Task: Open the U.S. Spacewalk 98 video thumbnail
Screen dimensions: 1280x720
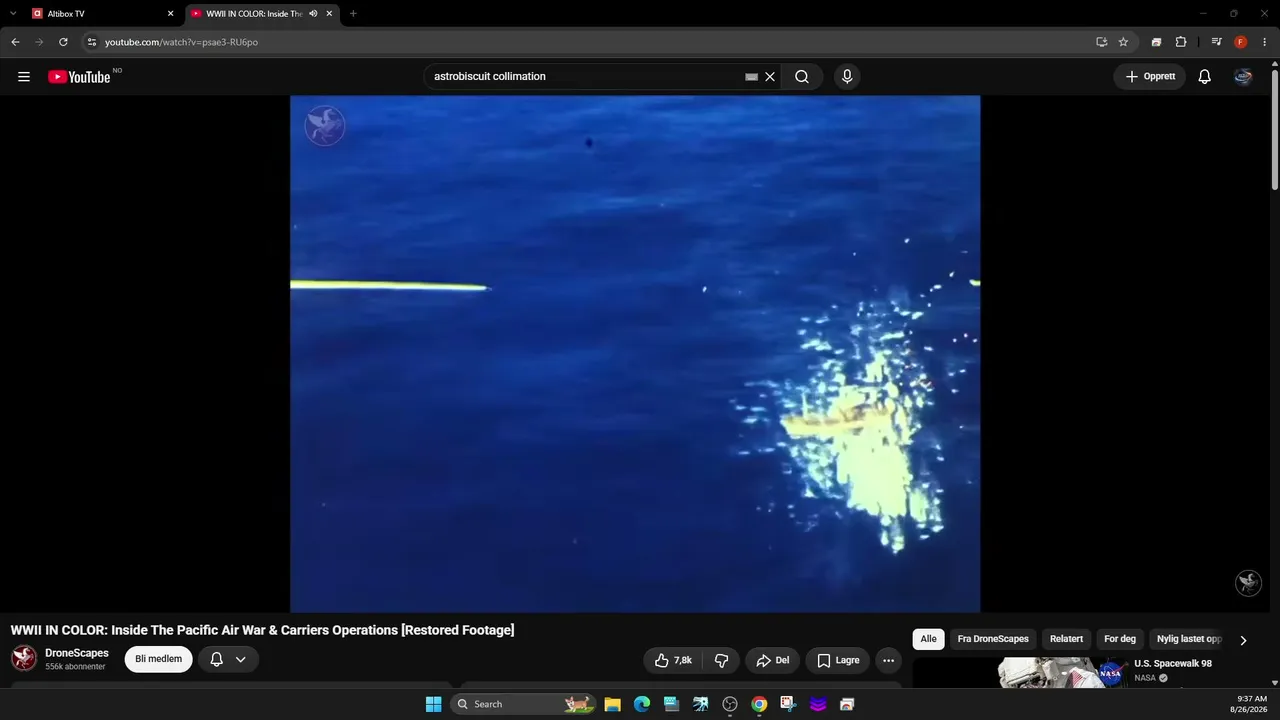Action: coord(1019,673)
